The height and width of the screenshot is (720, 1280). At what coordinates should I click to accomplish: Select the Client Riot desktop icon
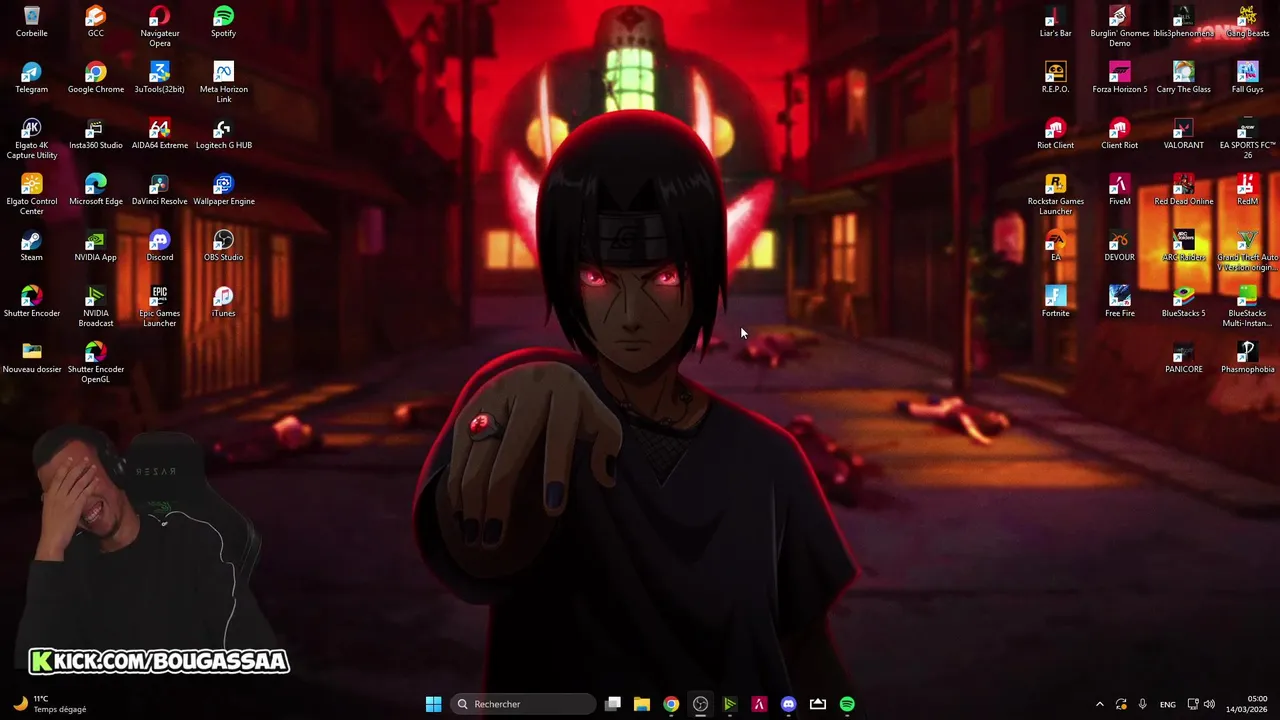[1120, 134]
